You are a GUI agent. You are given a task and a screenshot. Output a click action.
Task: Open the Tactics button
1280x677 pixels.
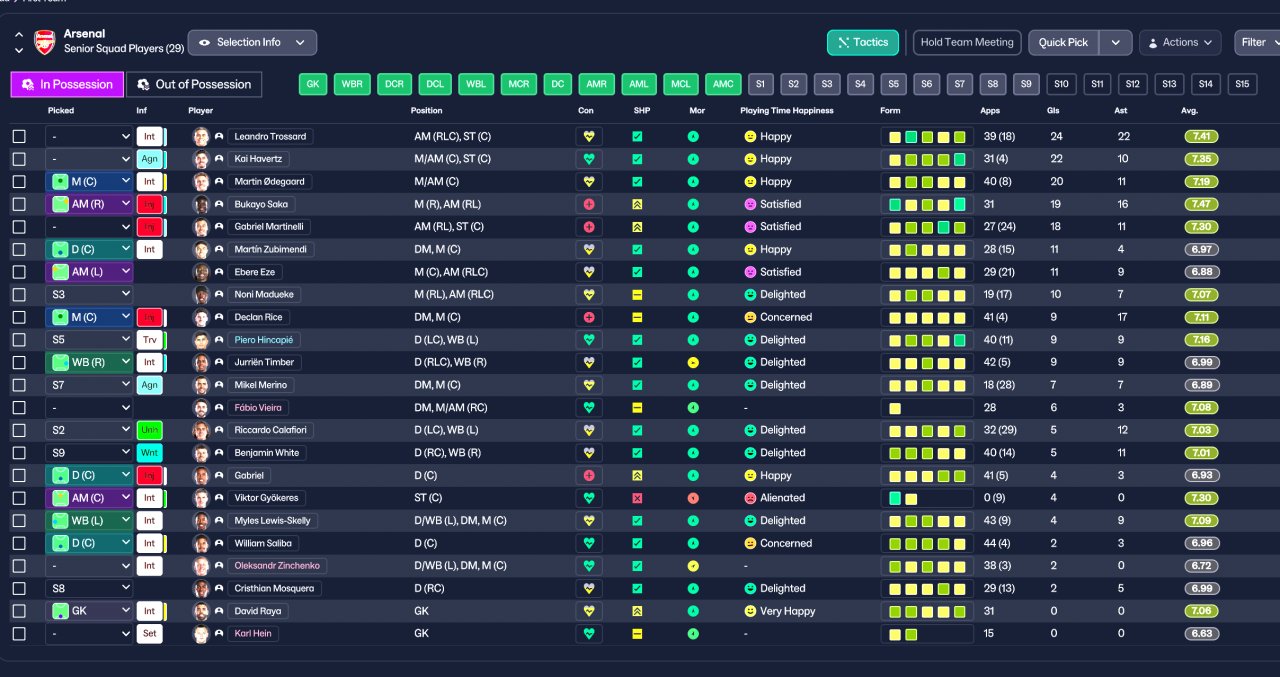tap(863, 42)
